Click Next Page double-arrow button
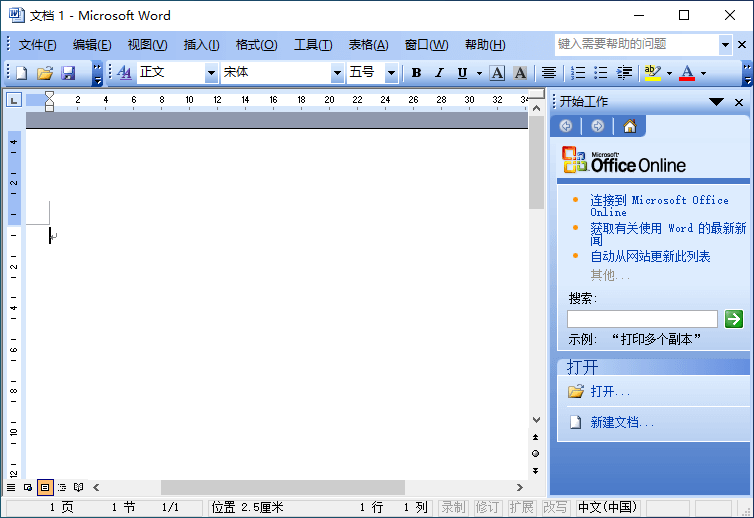 (x=535, y=471)
